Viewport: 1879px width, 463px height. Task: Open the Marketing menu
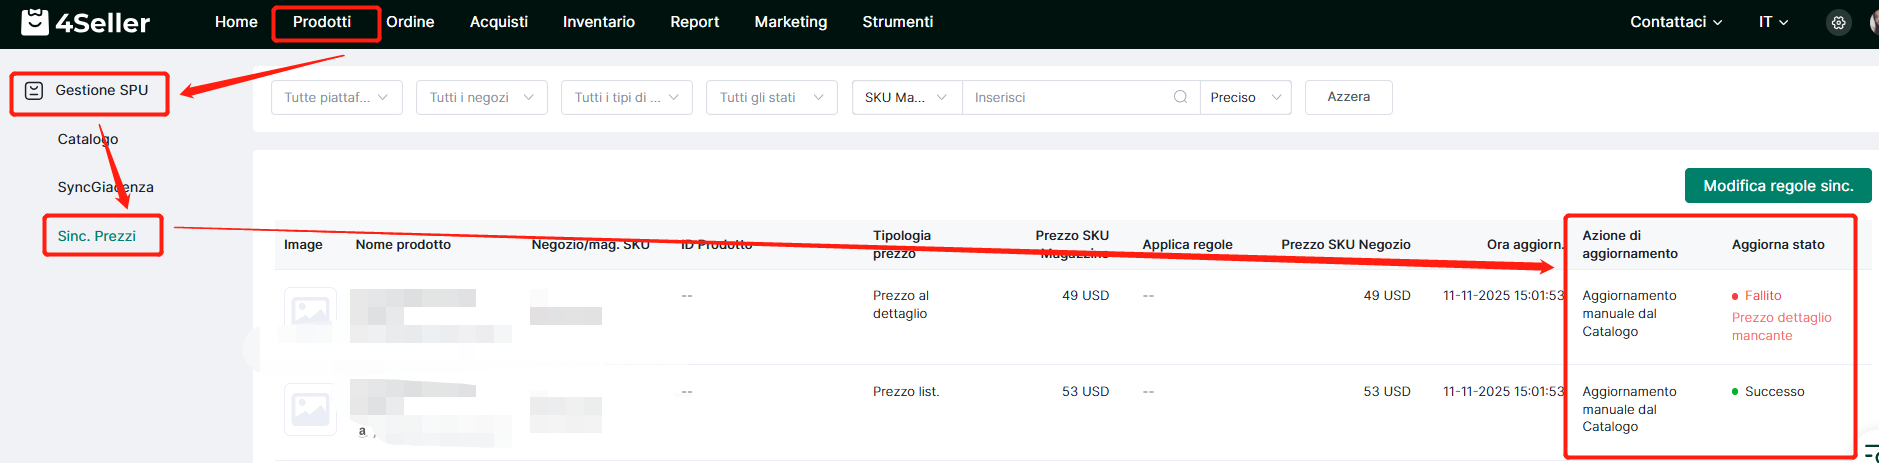790,22
